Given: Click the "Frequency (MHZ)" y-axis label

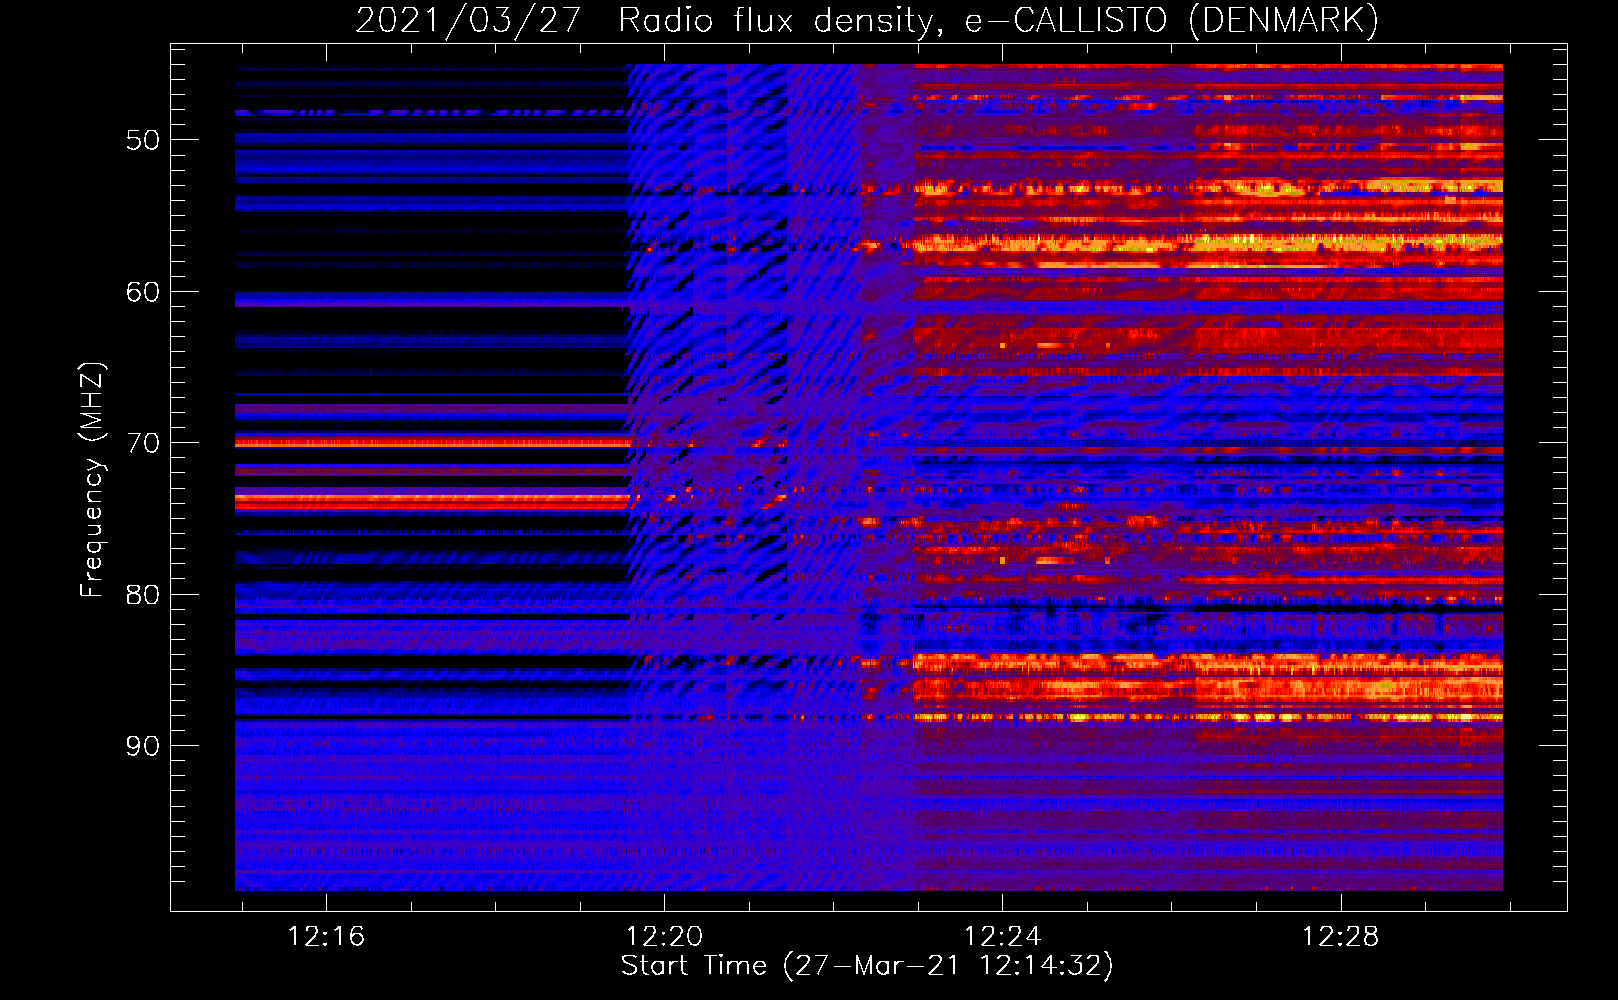Looking at the screenshot, I should pos(91,479).
